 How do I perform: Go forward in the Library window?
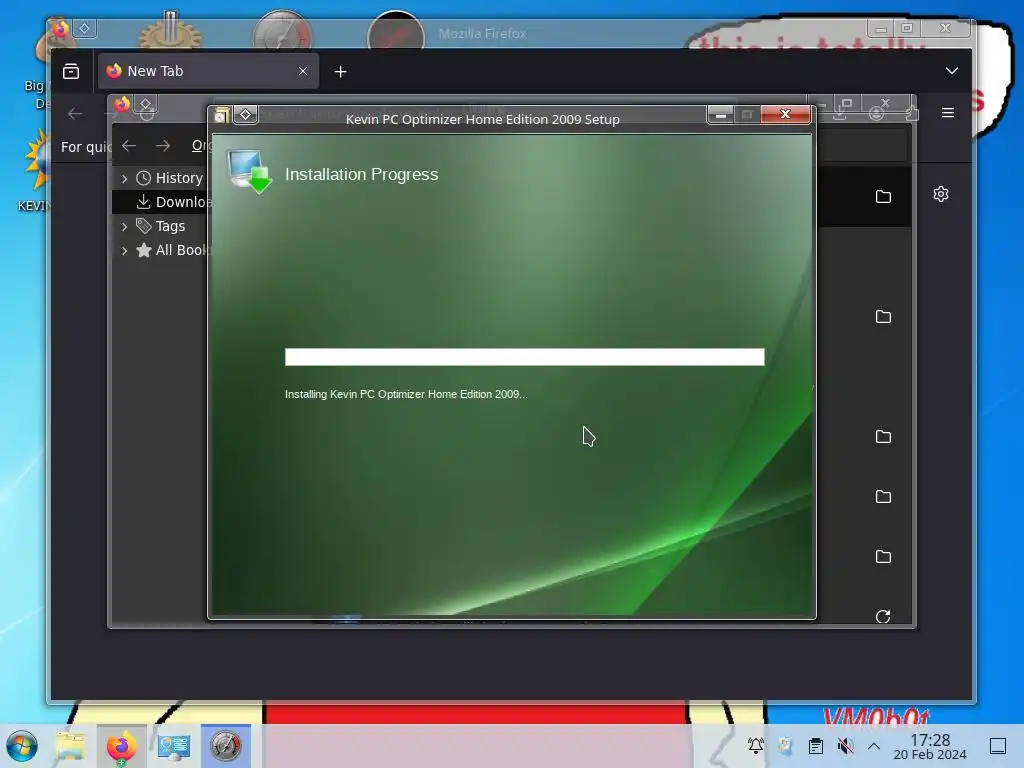(163, 146)
